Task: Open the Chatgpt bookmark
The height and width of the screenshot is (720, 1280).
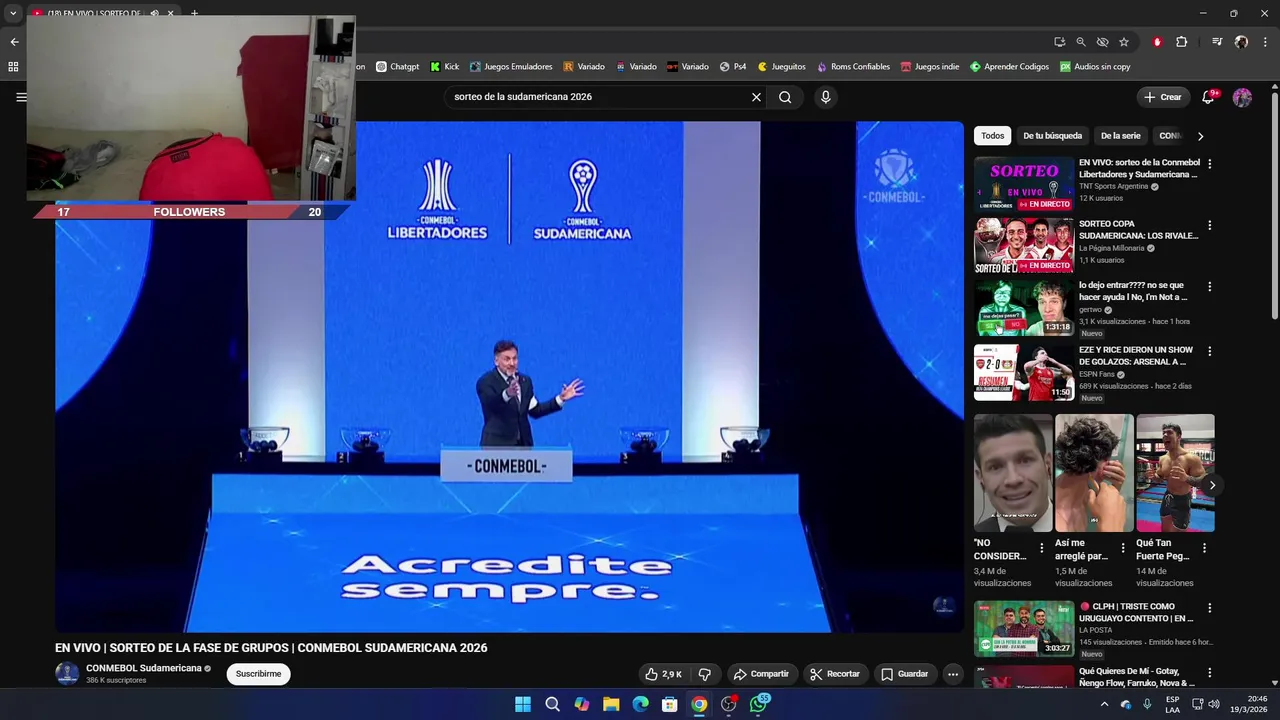Action: (397, 67)
